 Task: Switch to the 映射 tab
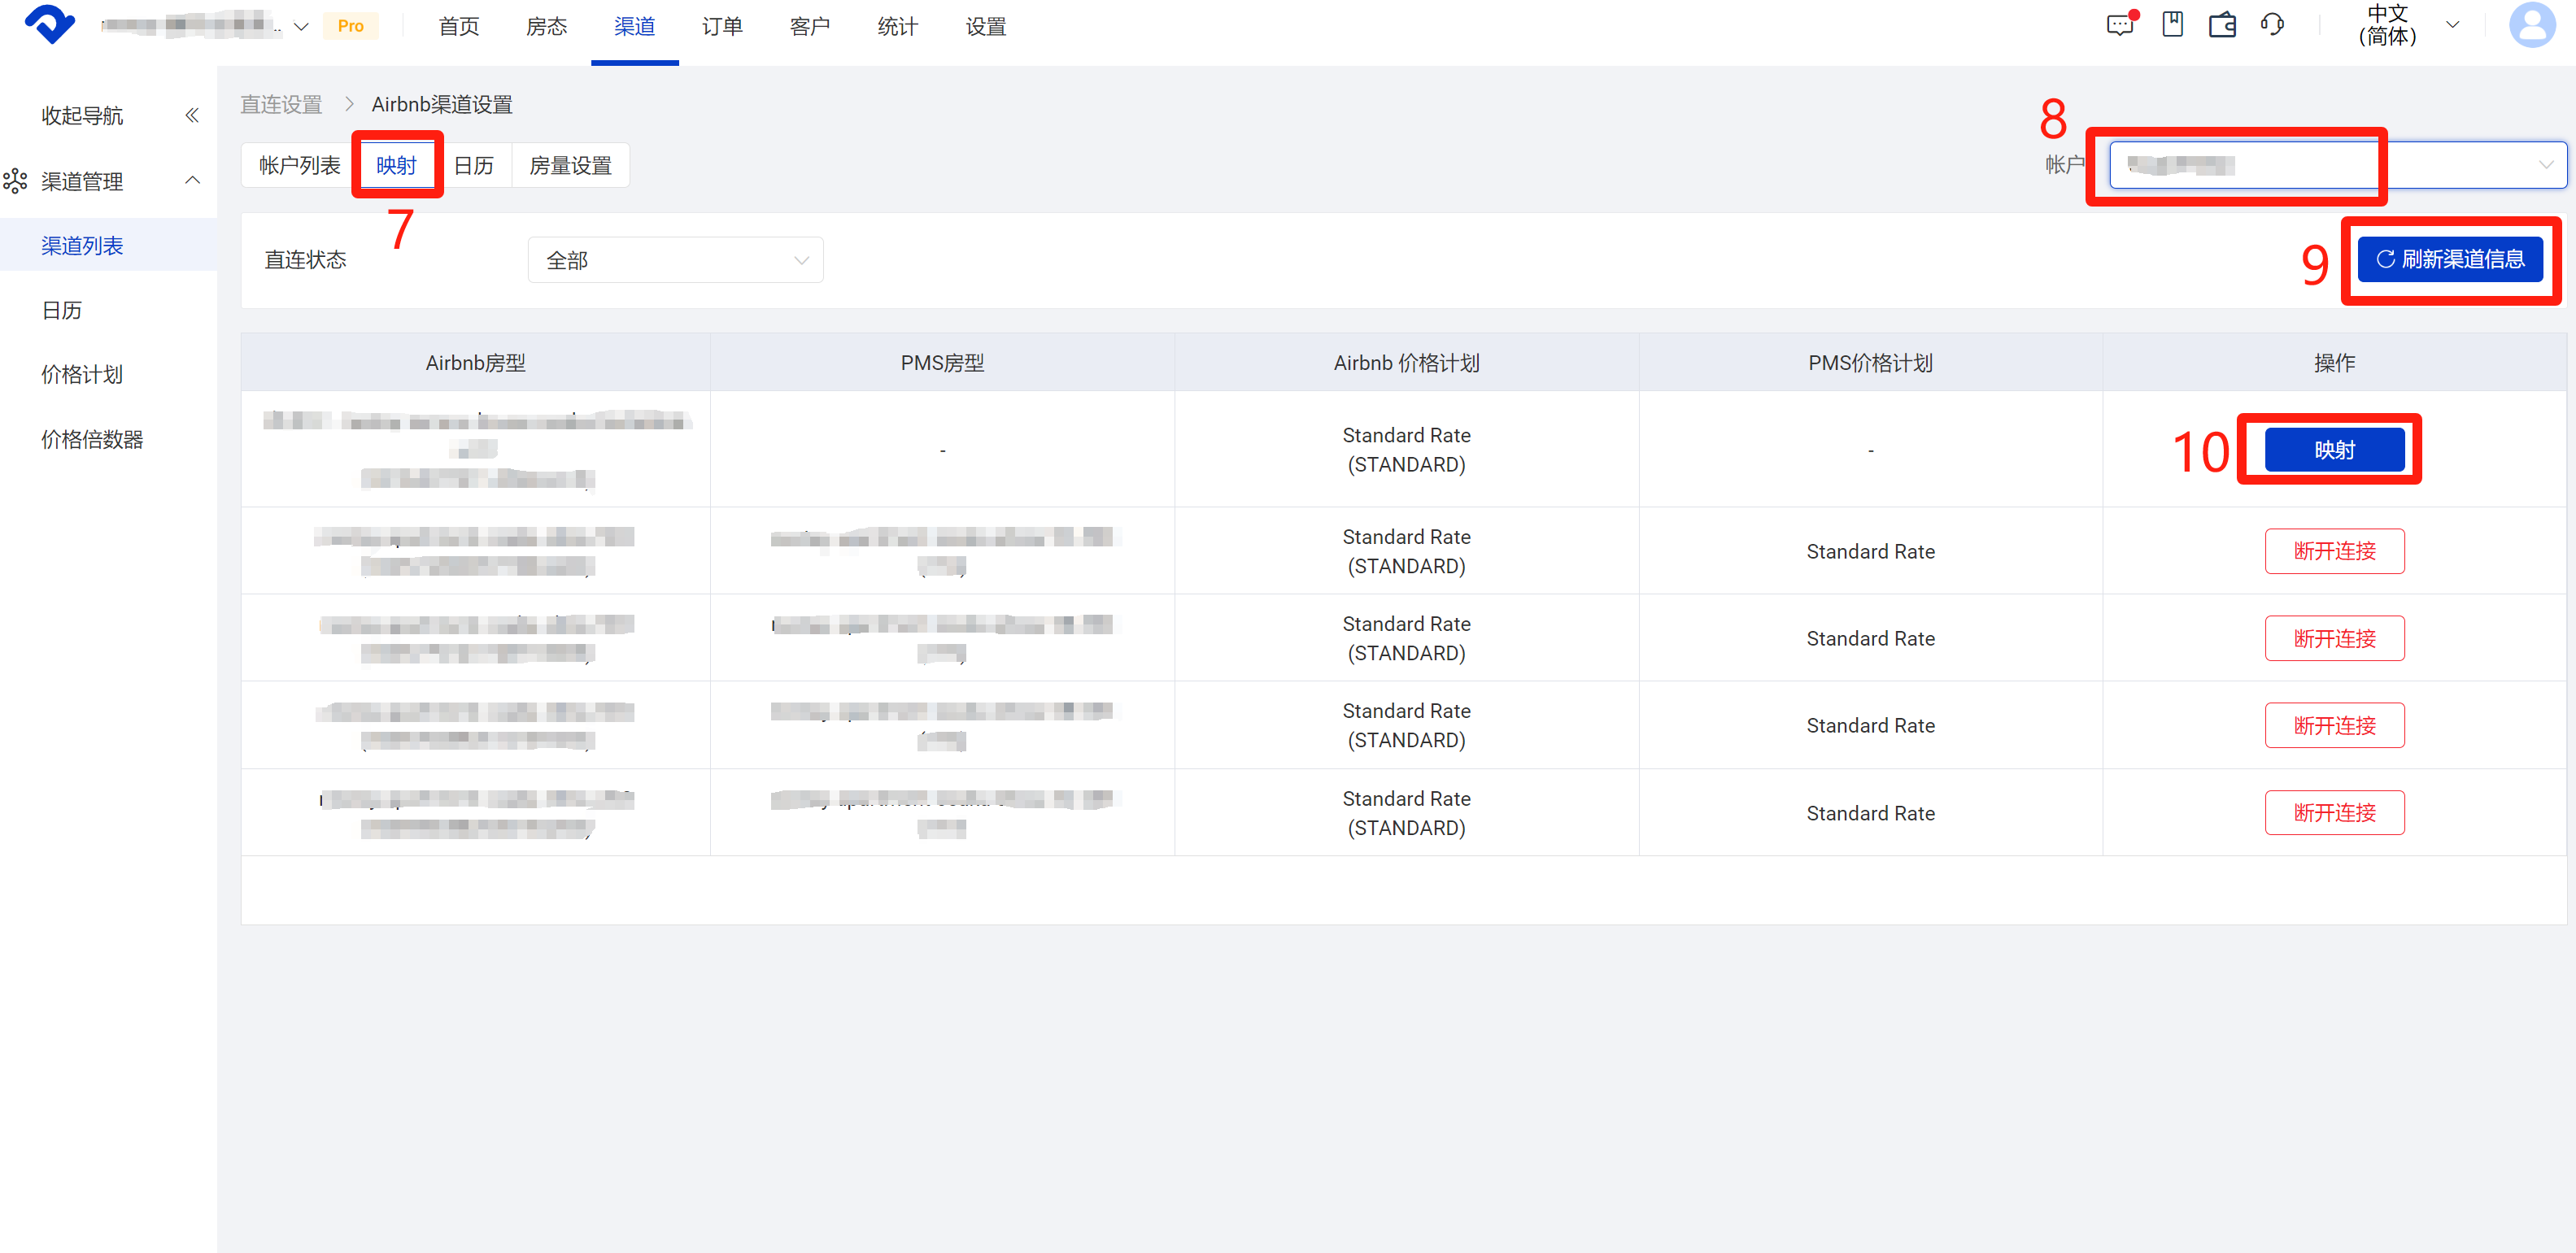click(396, 165)
